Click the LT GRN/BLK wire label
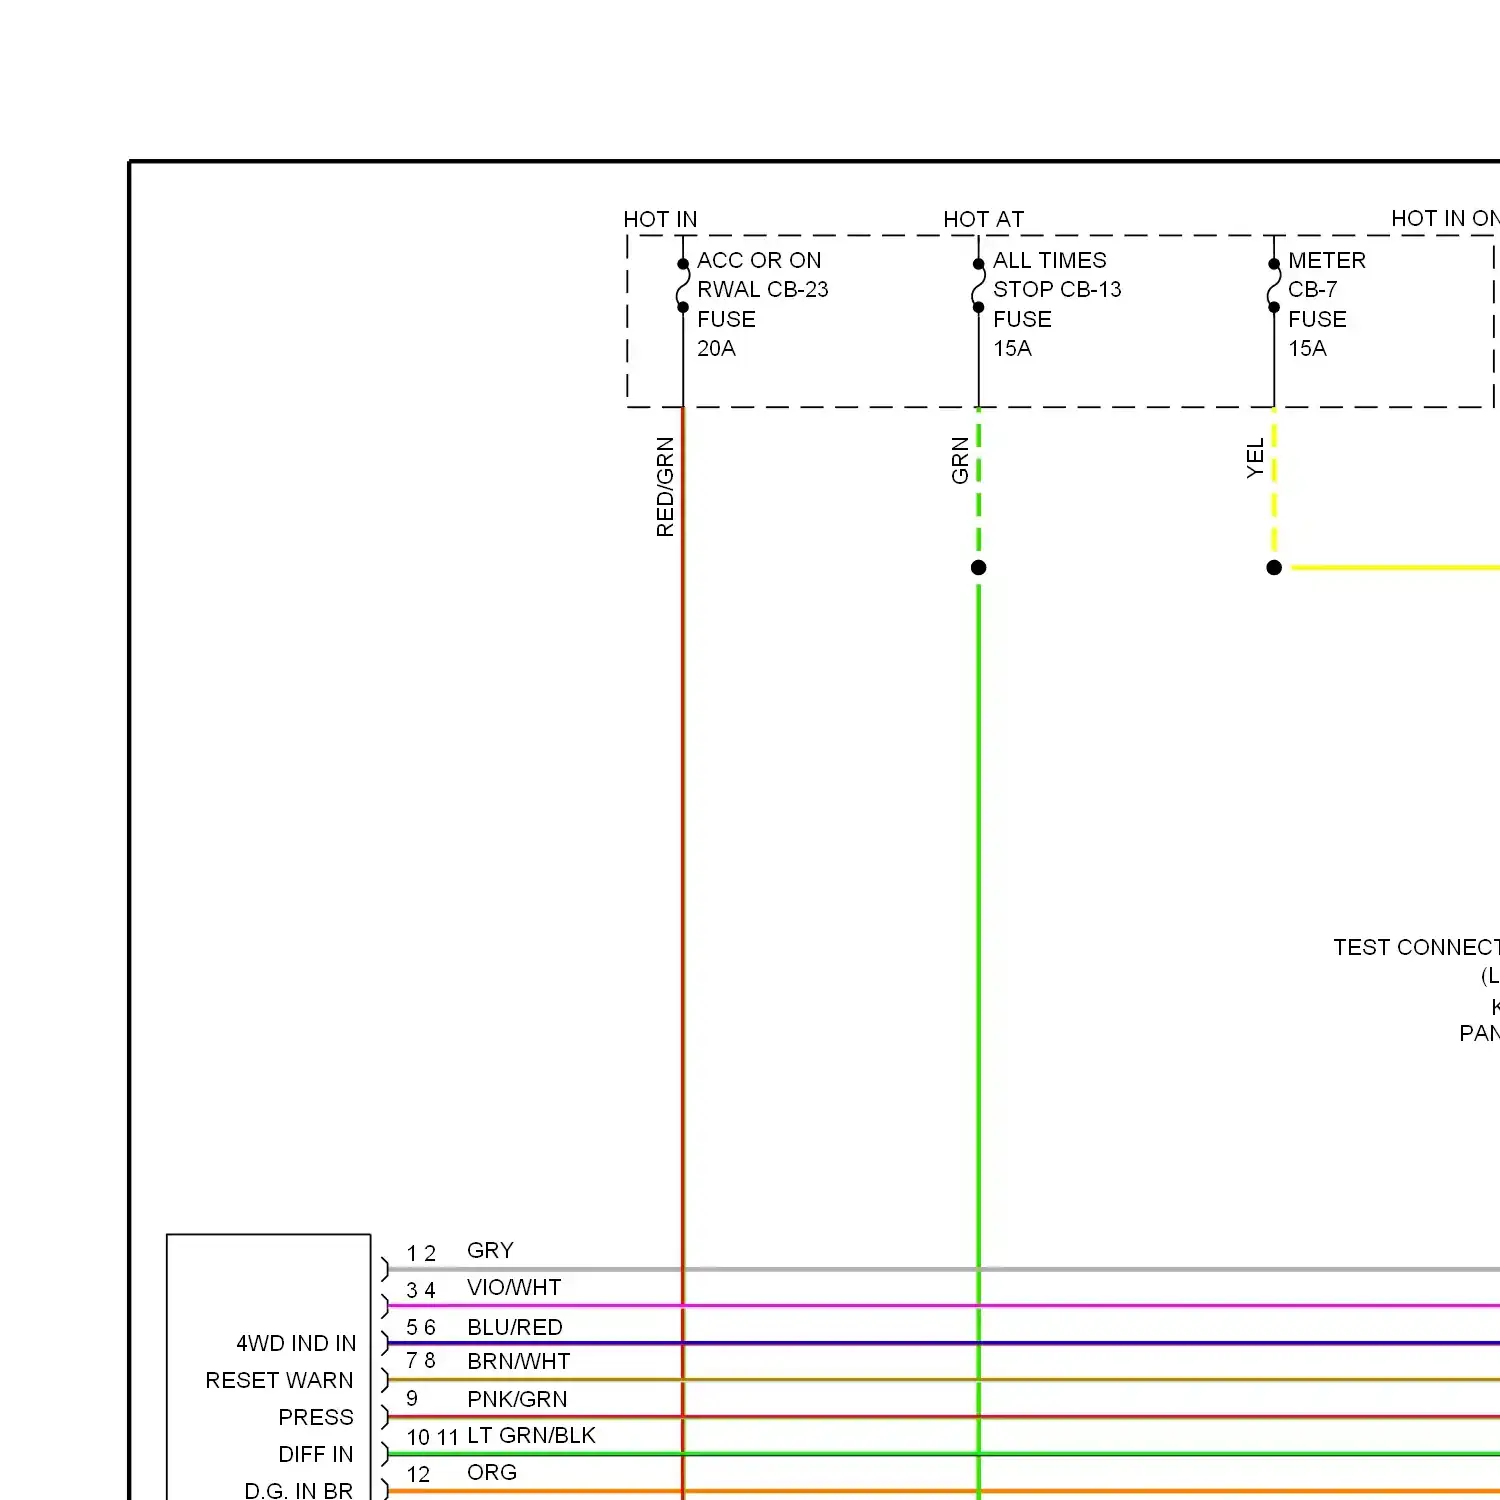 click(531, 1435)
